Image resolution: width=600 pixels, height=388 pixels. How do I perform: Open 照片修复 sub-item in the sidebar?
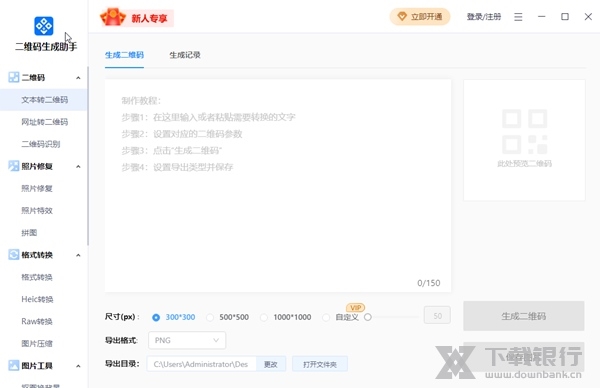point(44,189)
